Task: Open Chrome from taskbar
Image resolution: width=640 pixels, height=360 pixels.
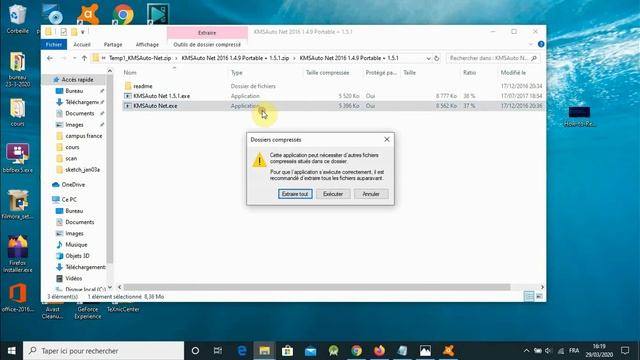Action: click(356, 351)
